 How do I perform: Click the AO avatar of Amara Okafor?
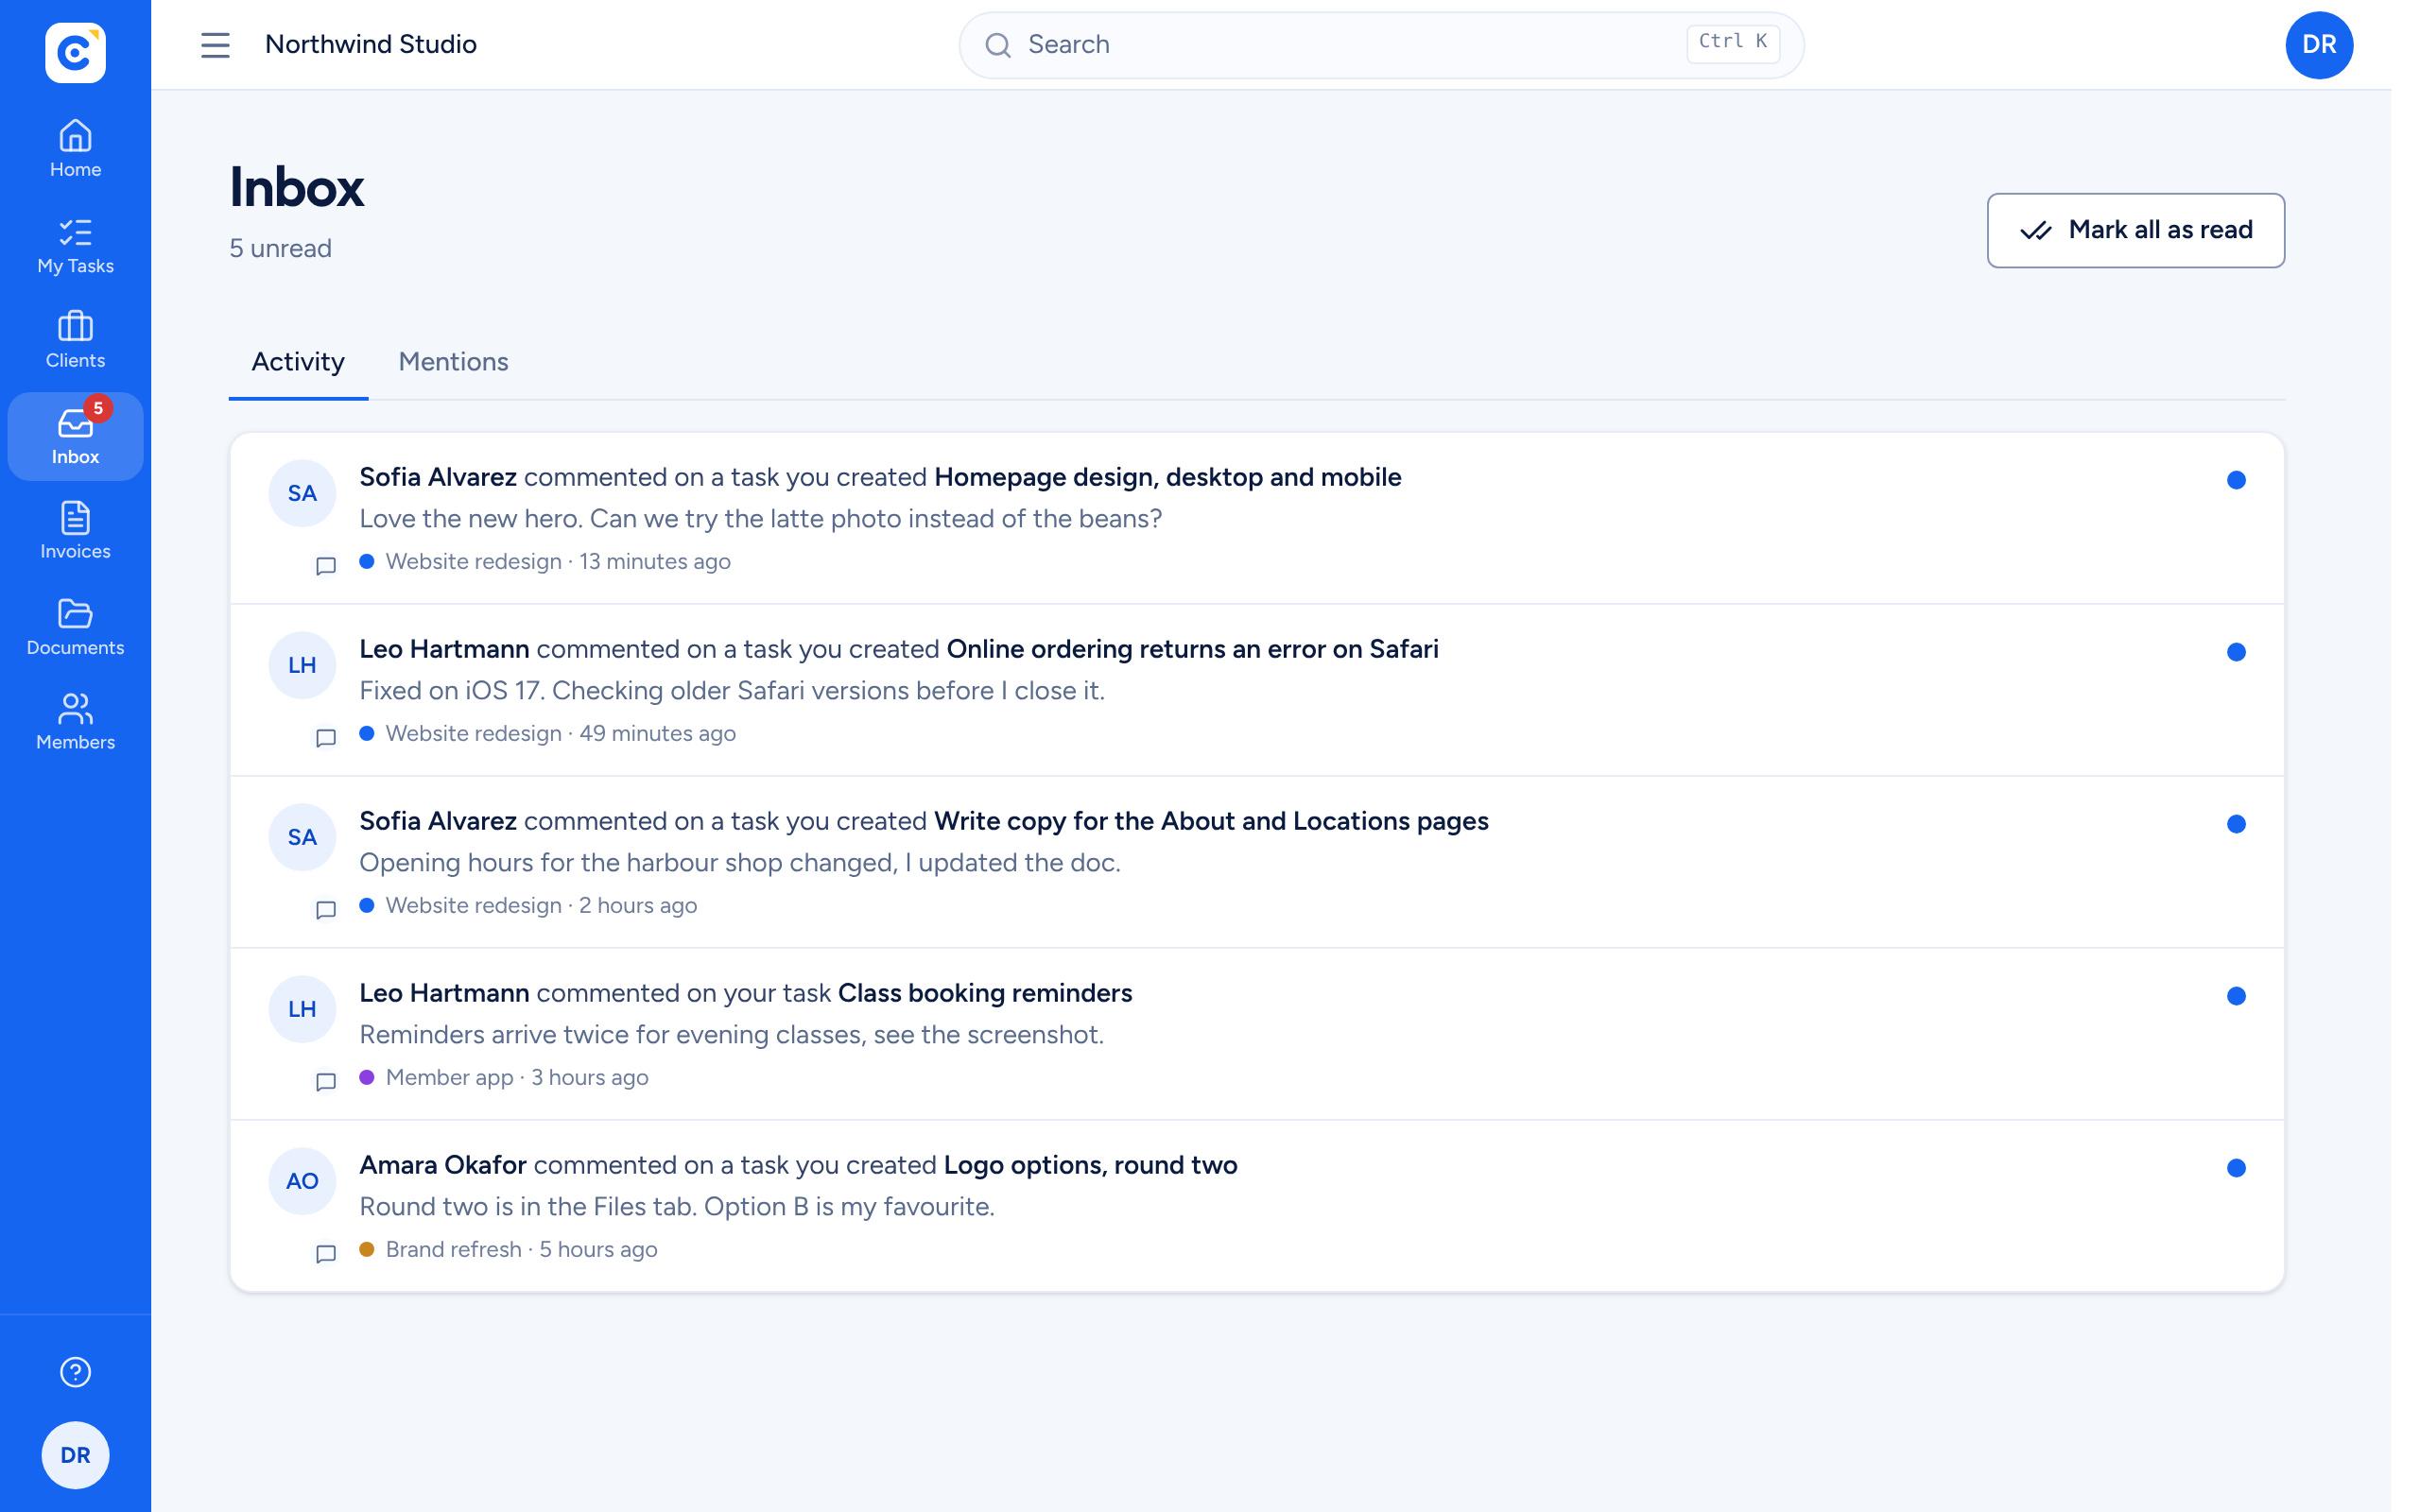pos(302,1181)
